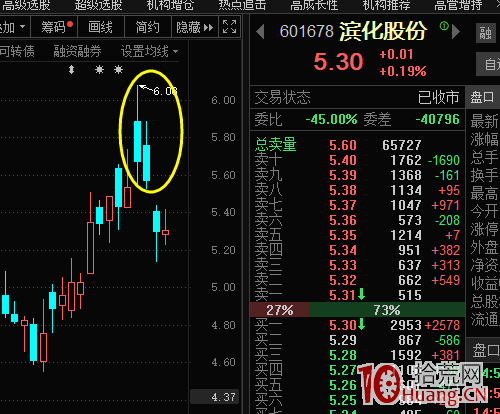Click the 融 margin button
This screenshot has width=500, height=414.
tap(486, 33)
